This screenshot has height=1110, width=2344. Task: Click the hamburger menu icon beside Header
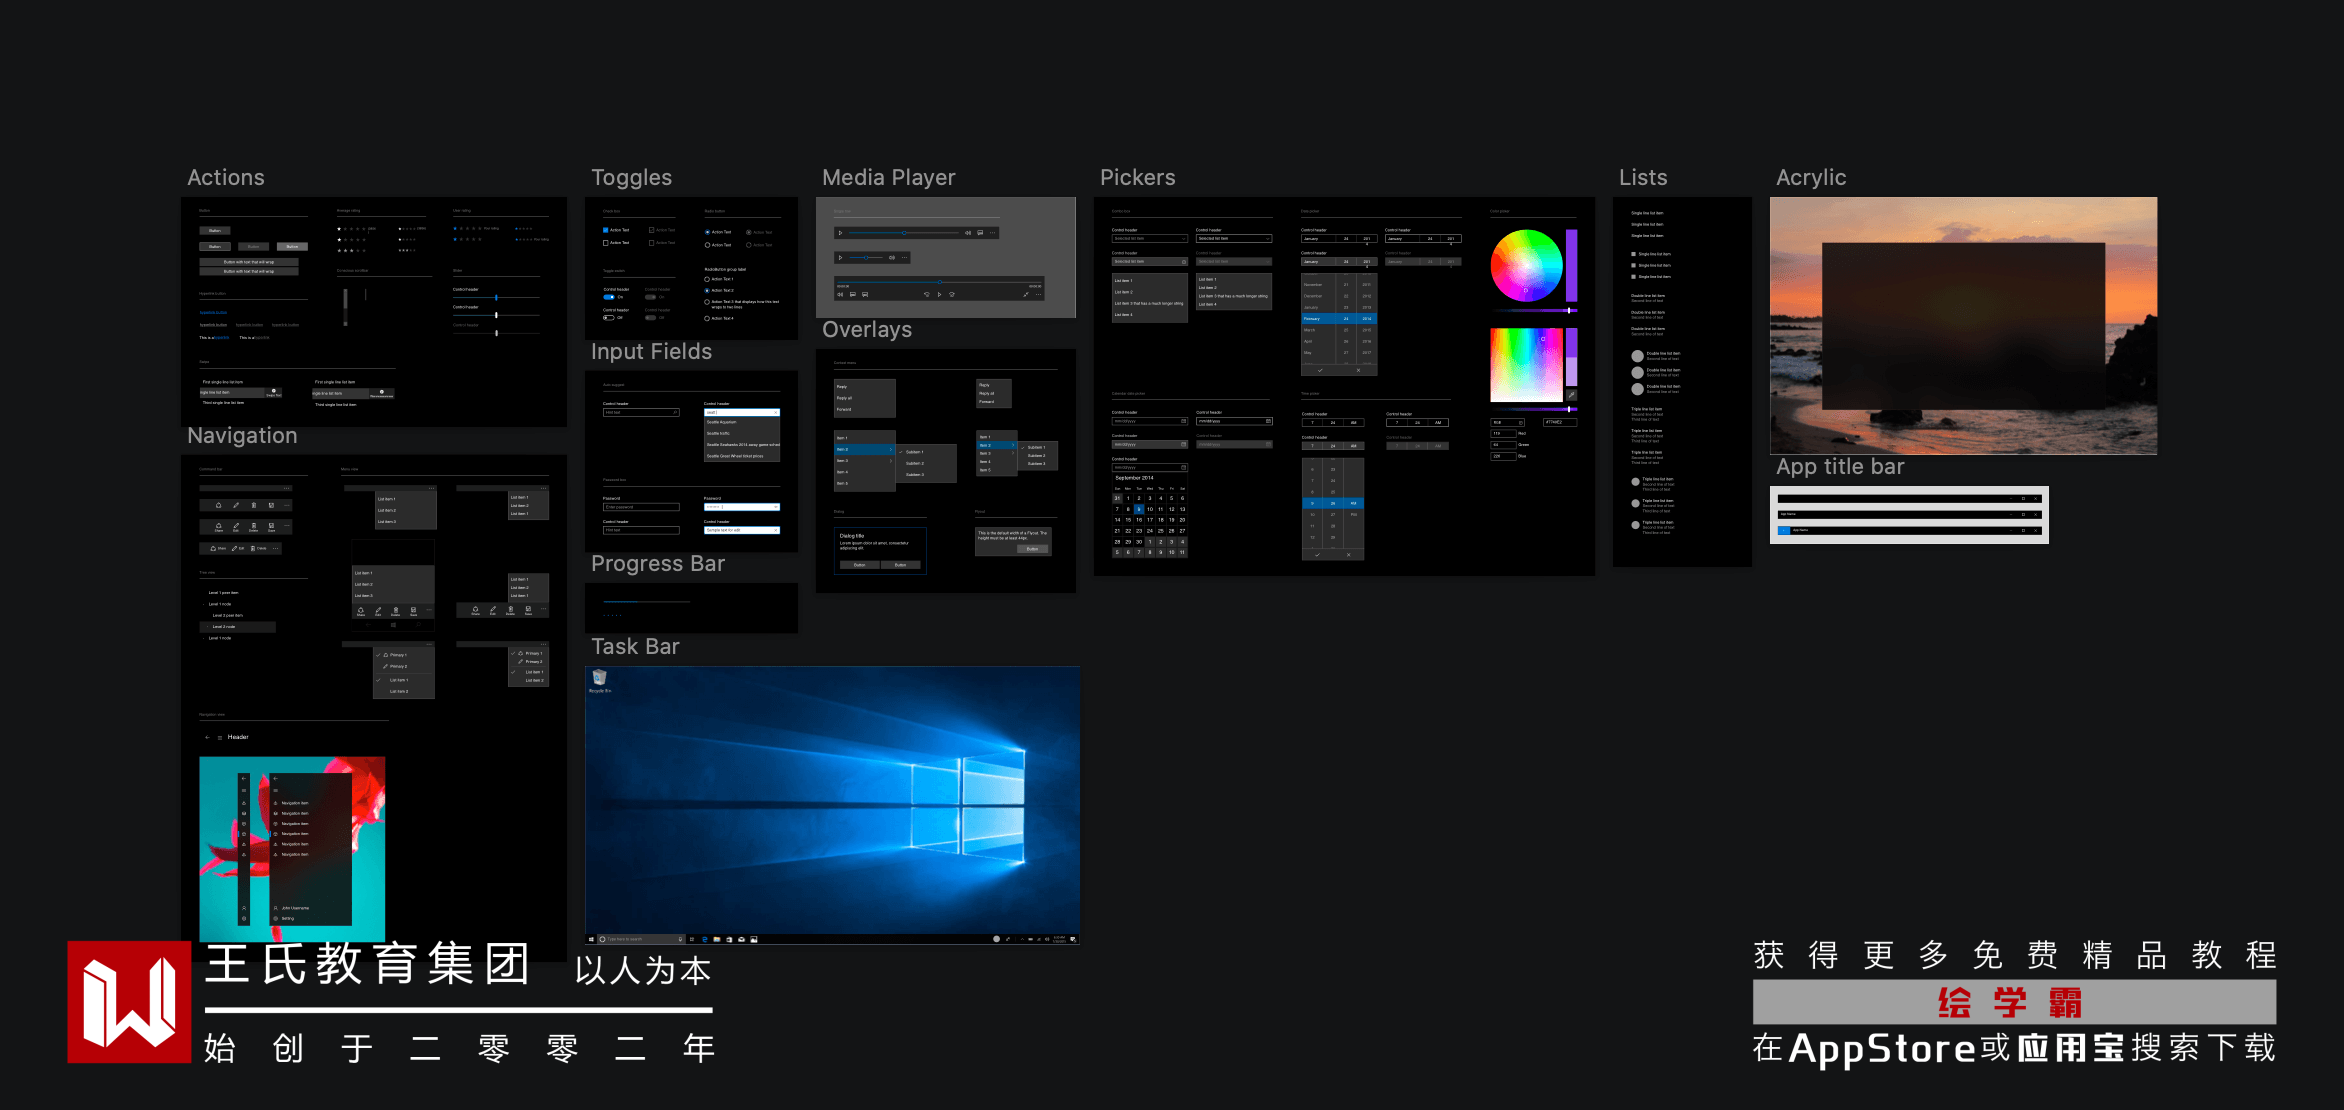(220, 737)
